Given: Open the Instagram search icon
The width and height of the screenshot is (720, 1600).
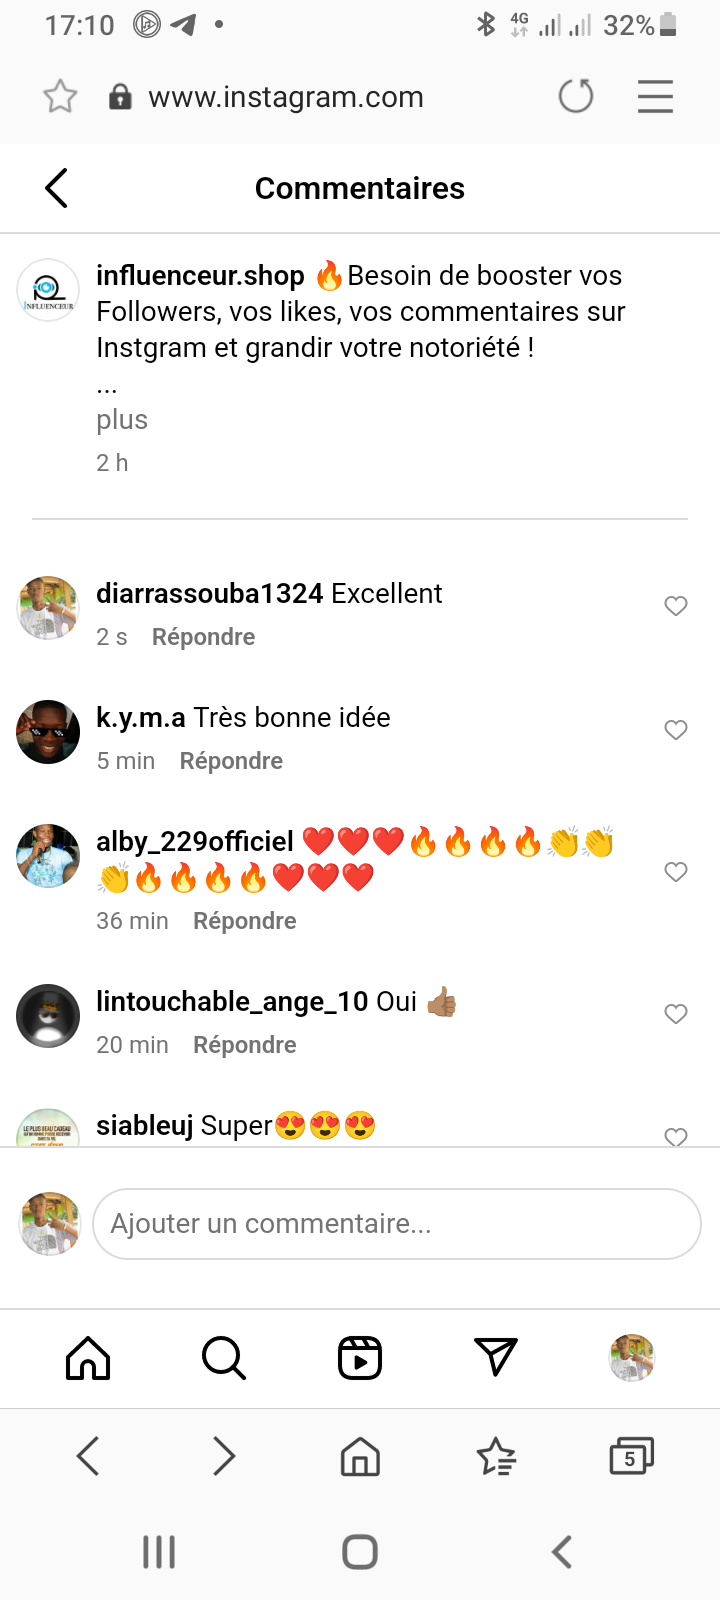Looking at the screenshot, I should tap(223, 1358).
